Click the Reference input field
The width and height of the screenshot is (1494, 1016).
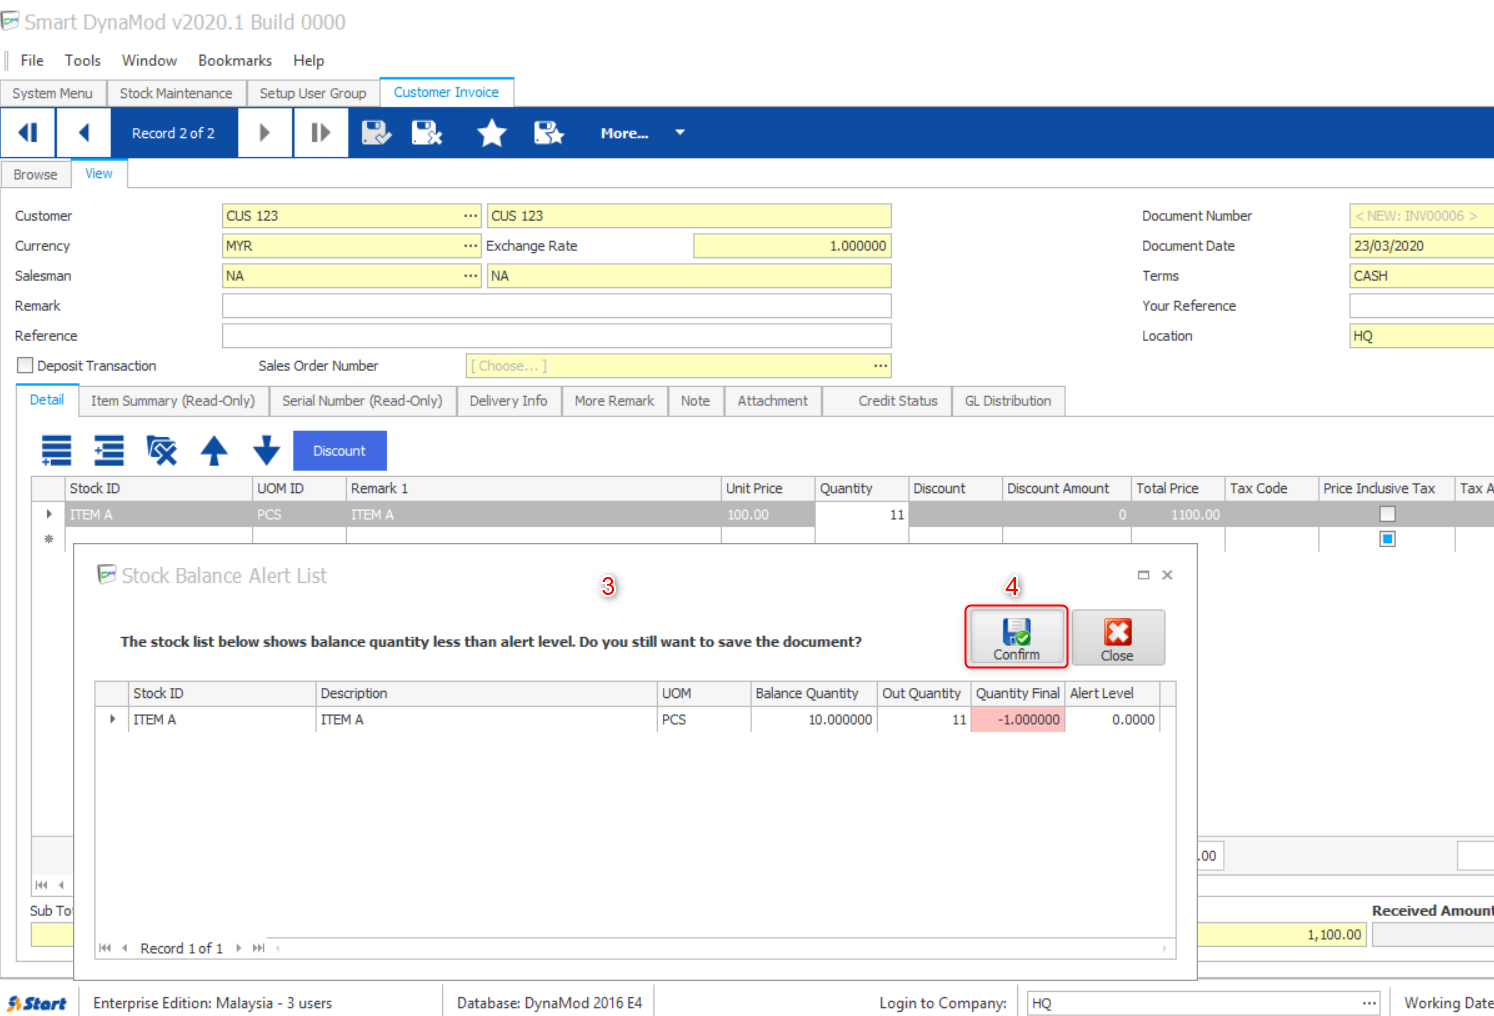tap(556, 336)
